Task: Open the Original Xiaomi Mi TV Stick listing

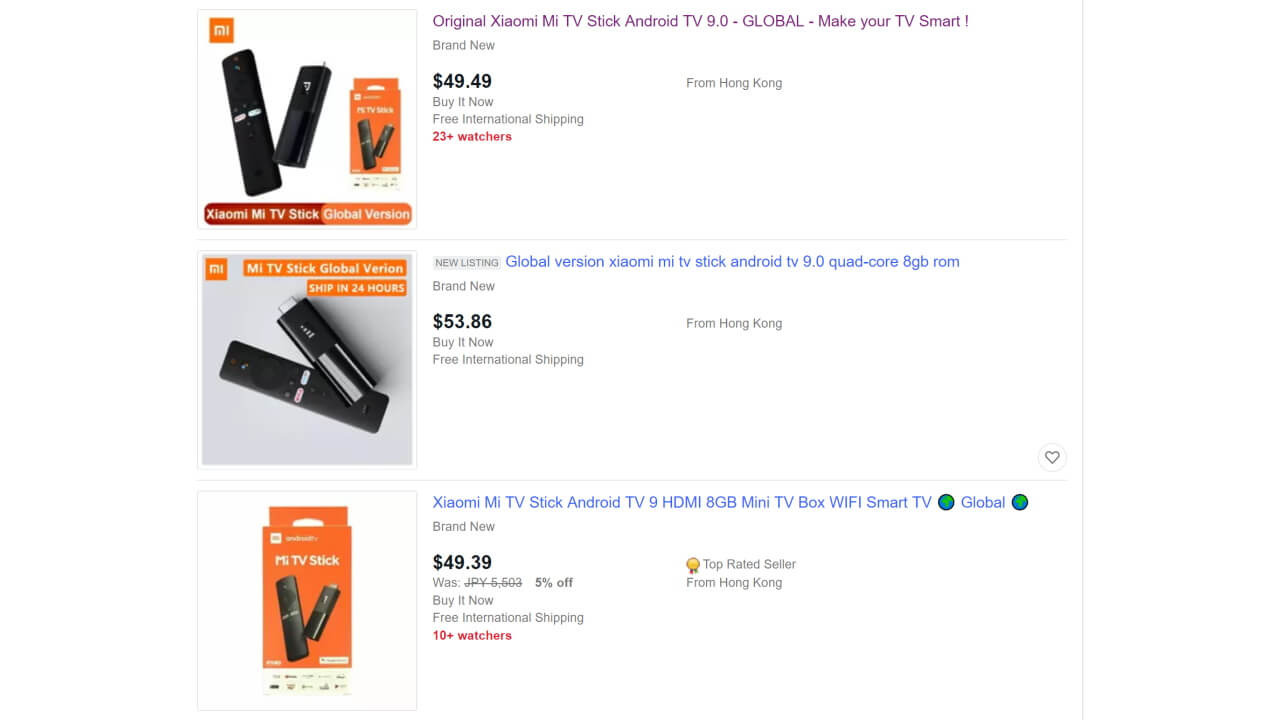Action: pos(700,21)
